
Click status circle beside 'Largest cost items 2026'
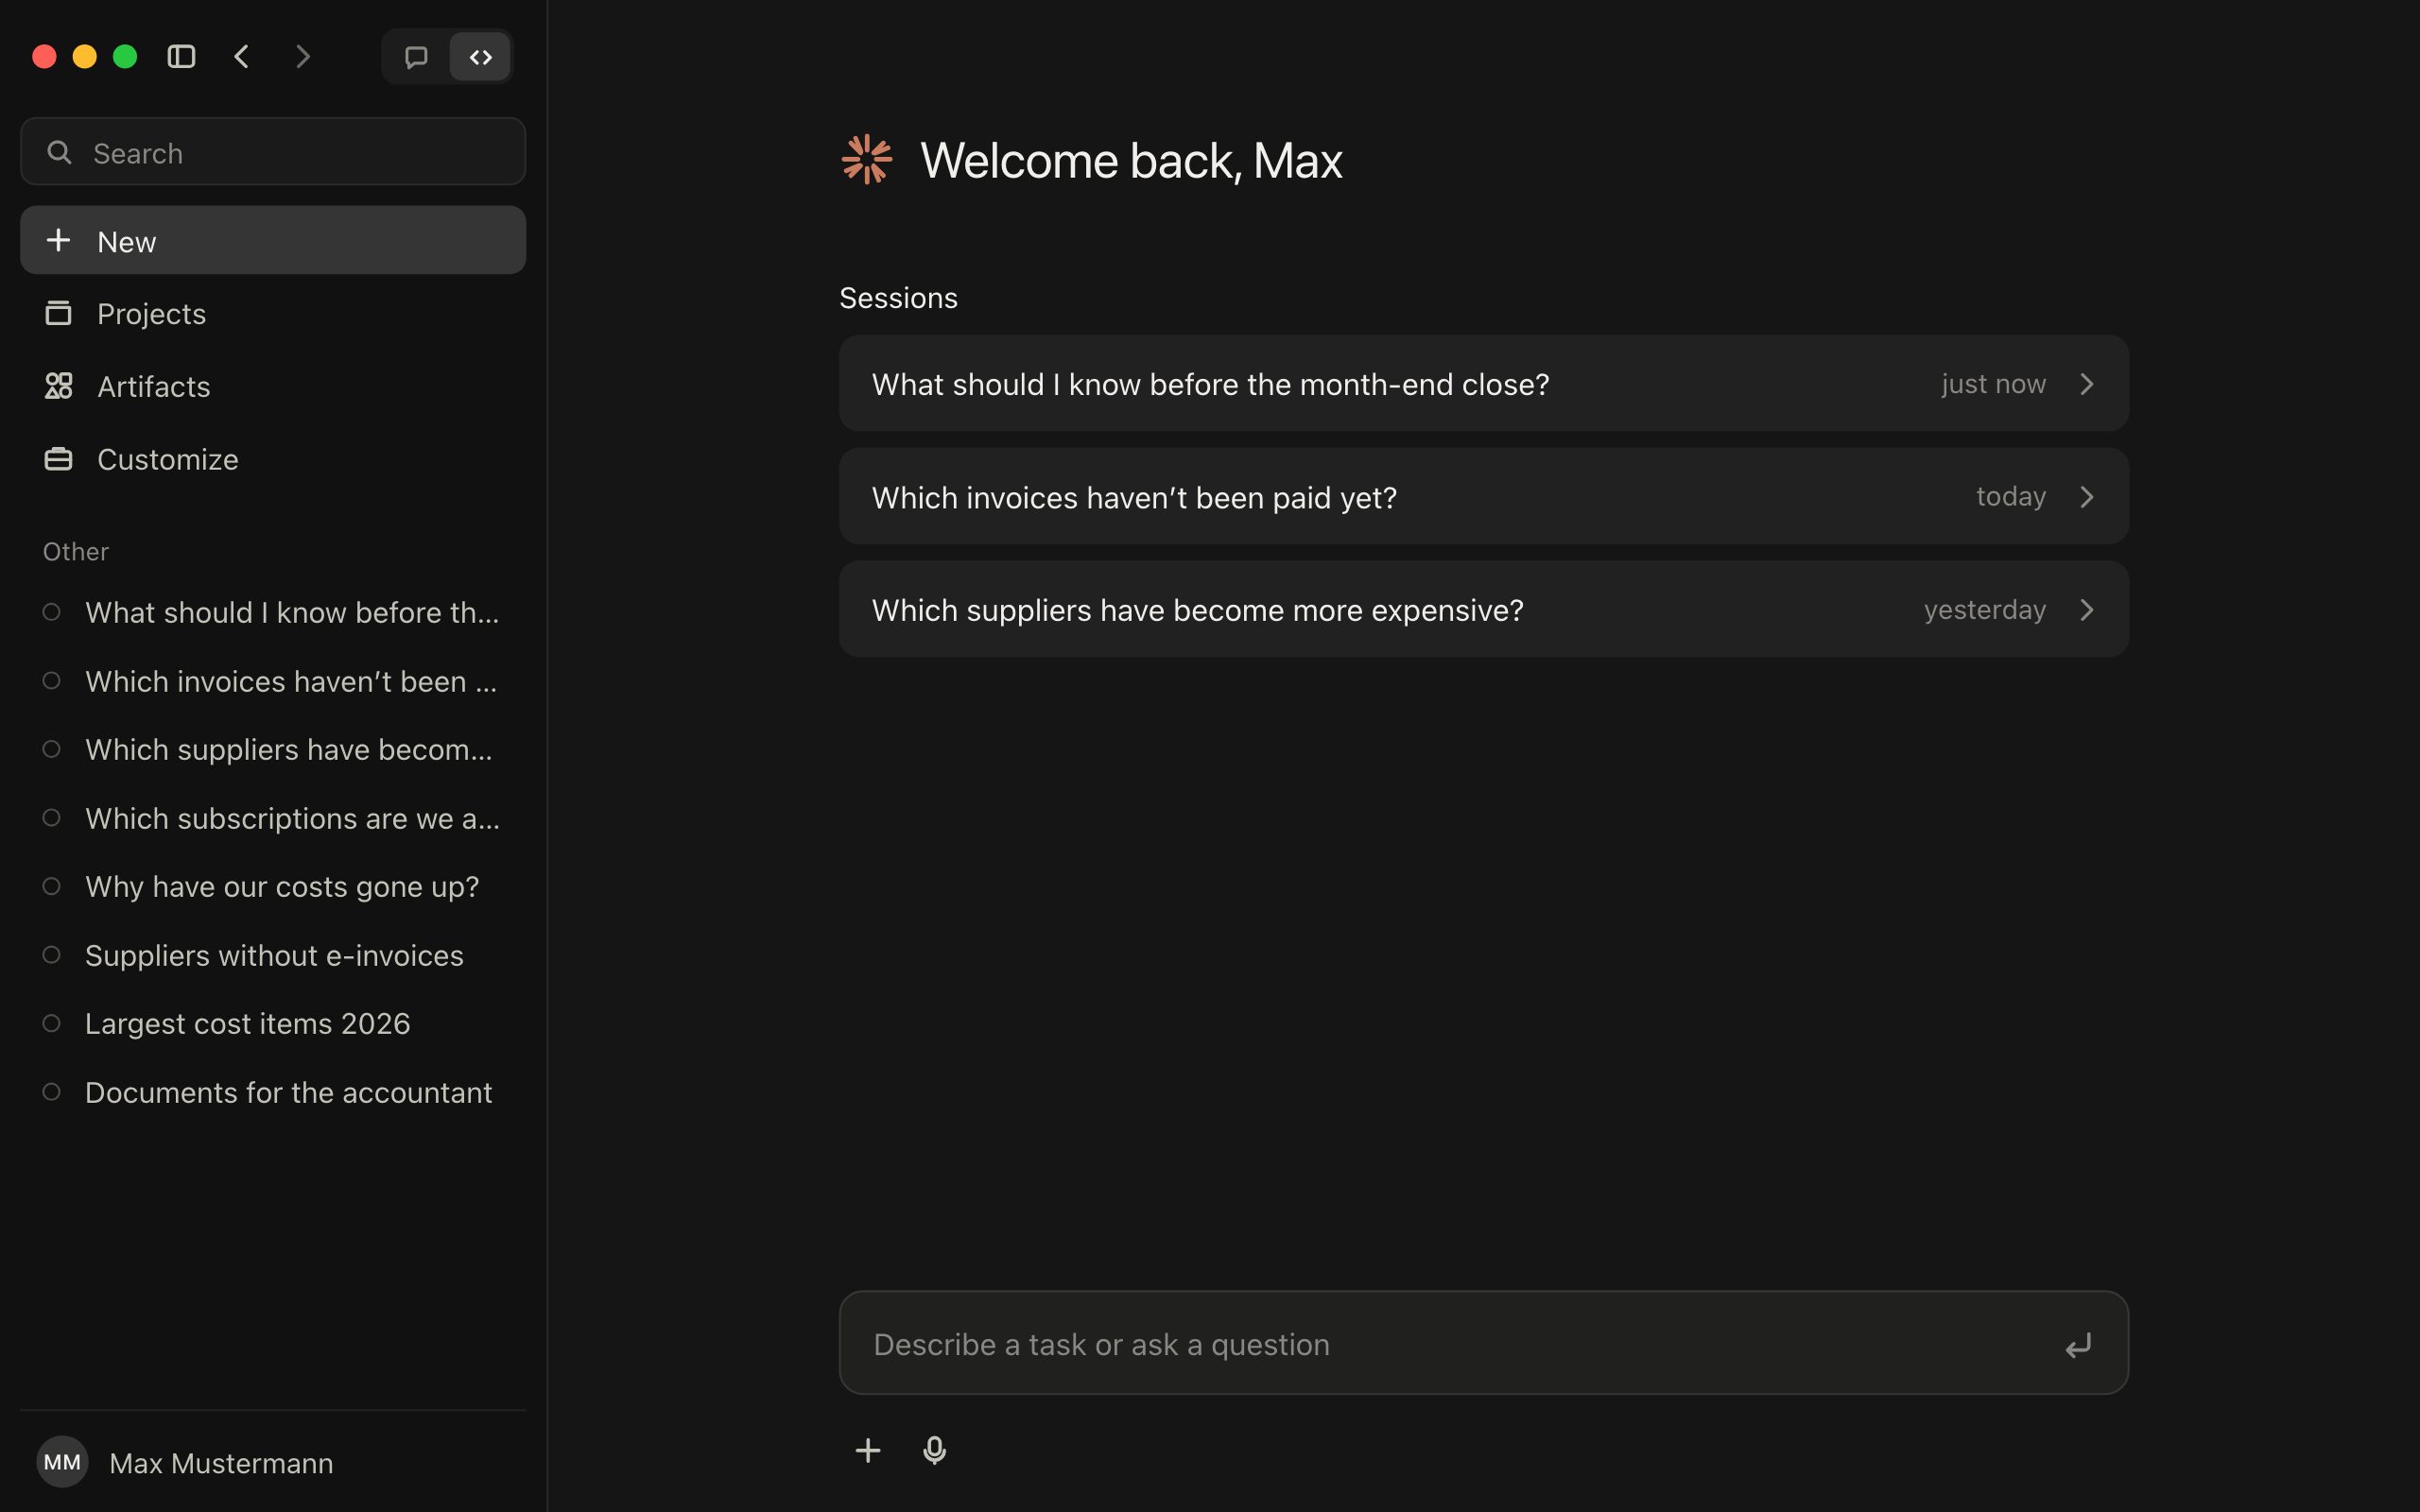point(52,1023)
